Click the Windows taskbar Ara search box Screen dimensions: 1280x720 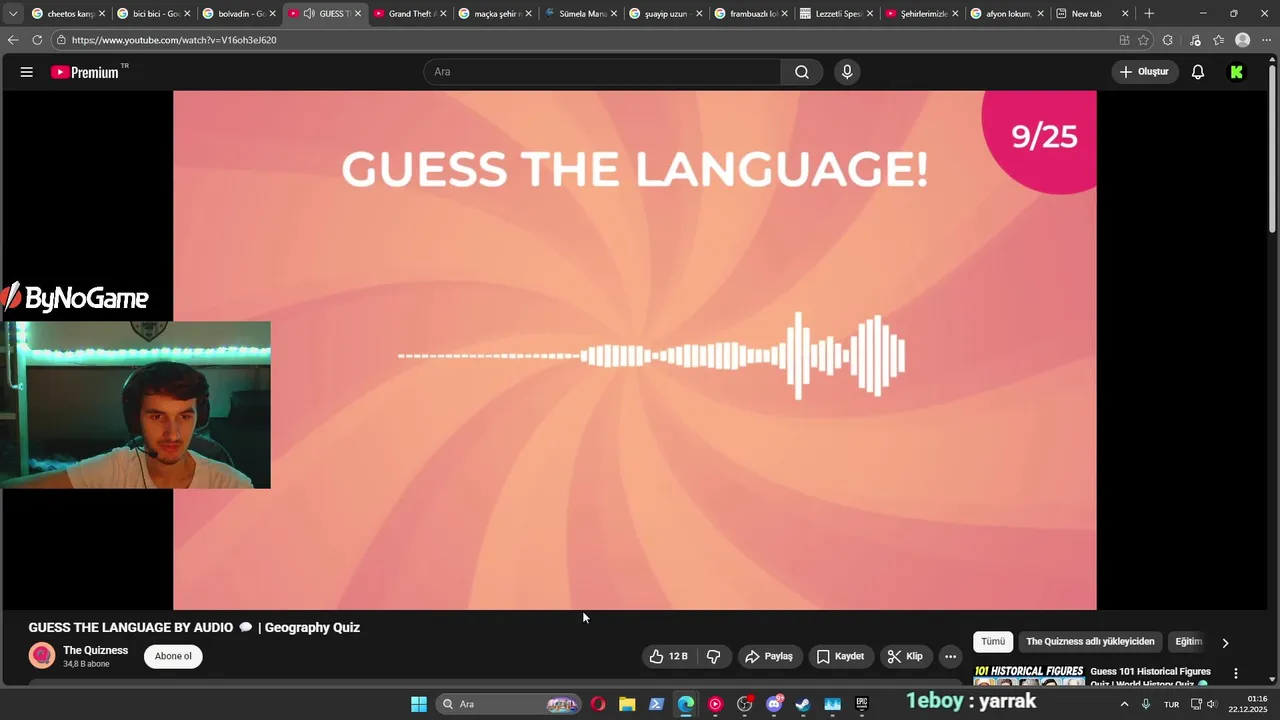[x=510, y=704]
